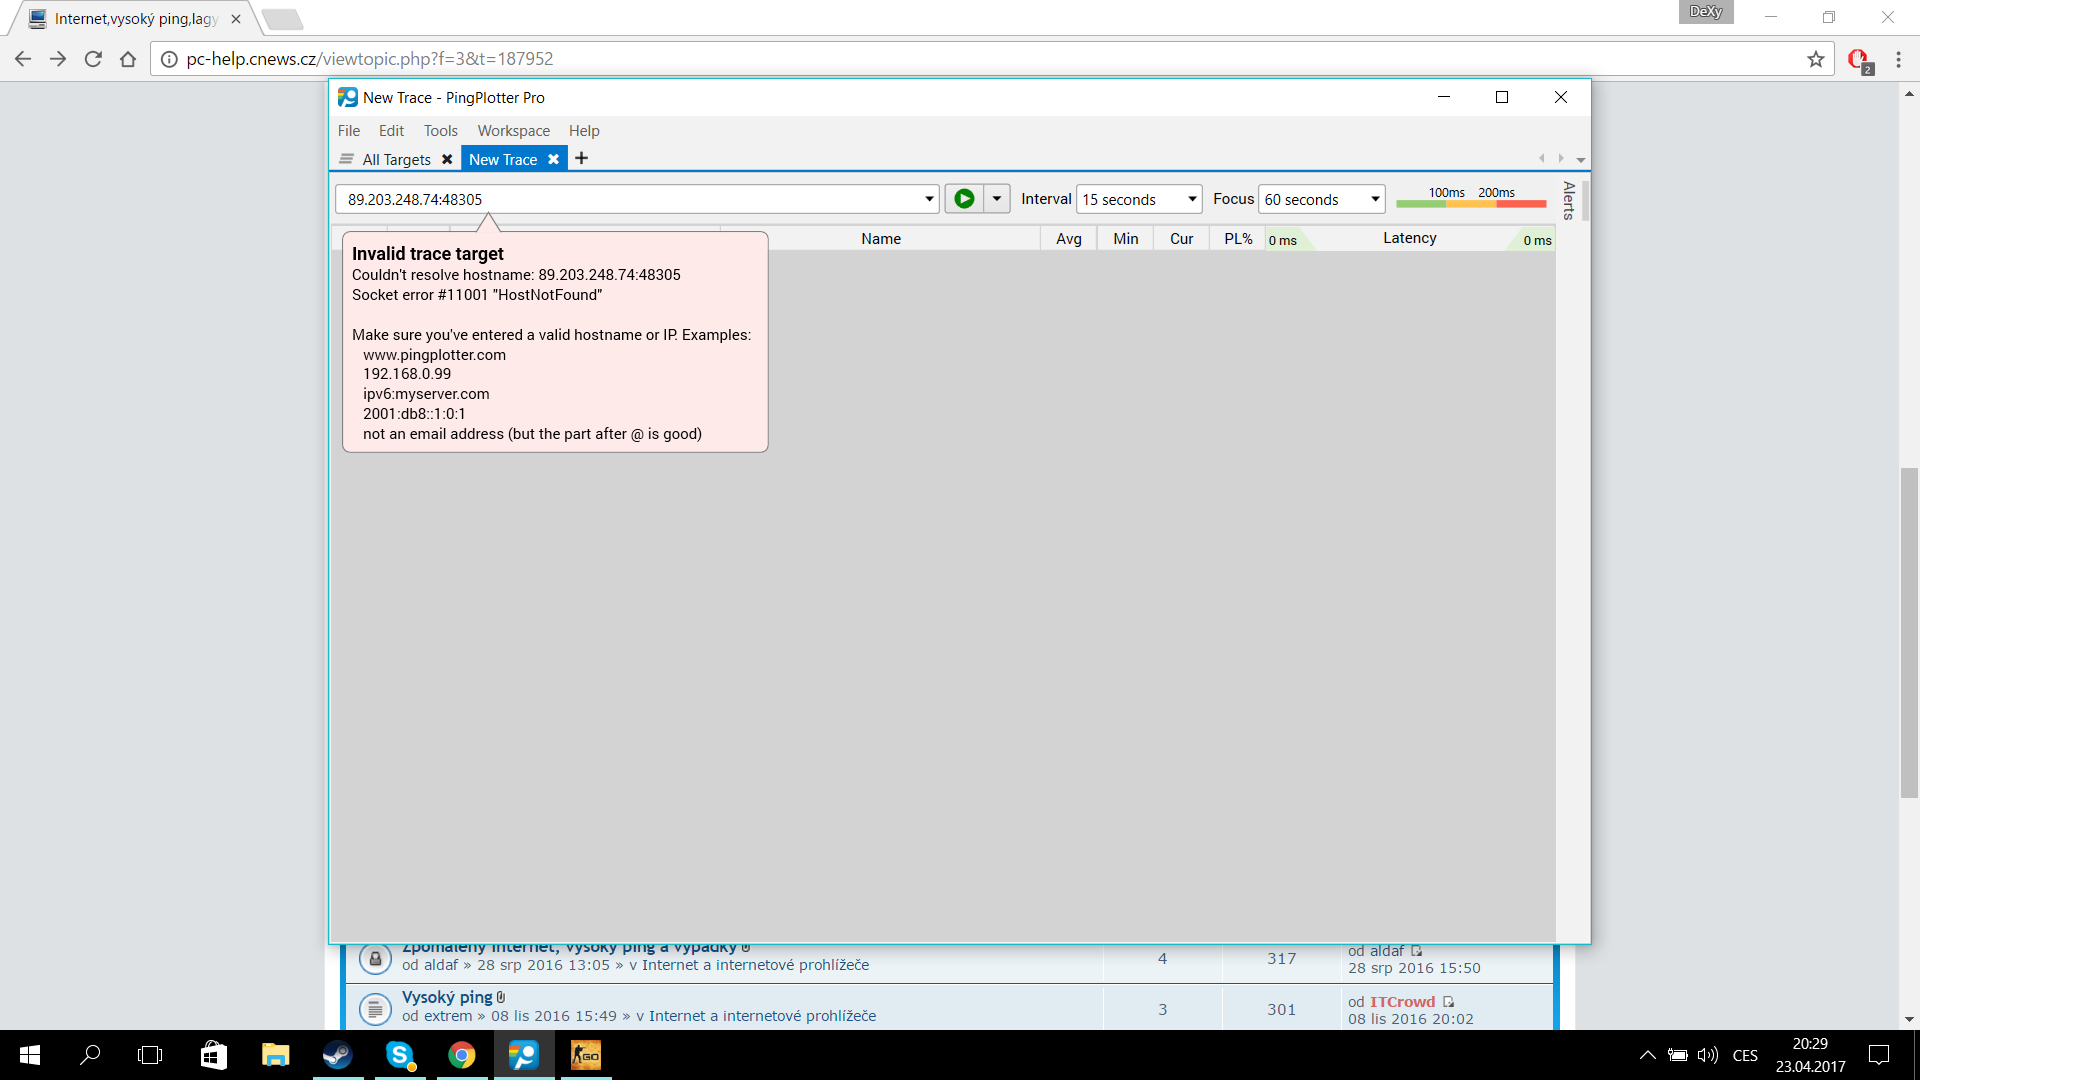Open the vertical Alerts side panel

pos(1568,200)
